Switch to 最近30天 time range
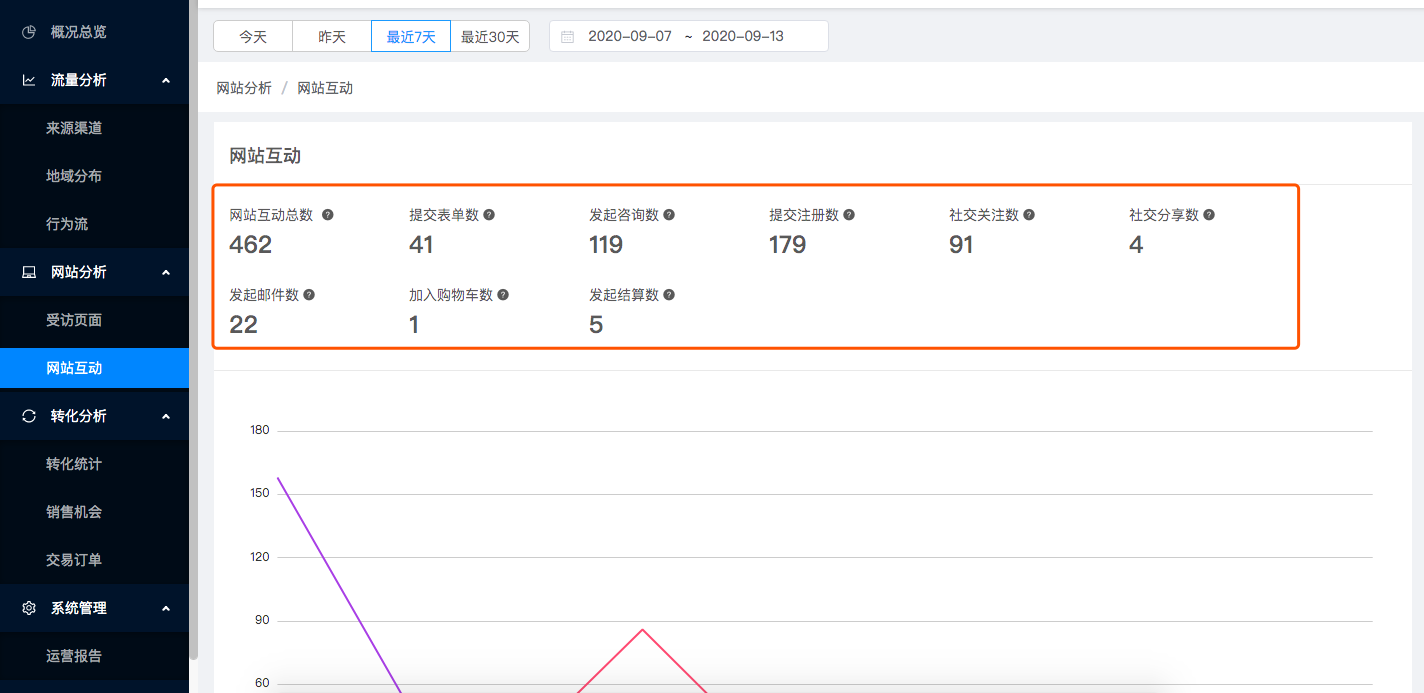Screen dimensions: 1424x693 click(490, 37)
